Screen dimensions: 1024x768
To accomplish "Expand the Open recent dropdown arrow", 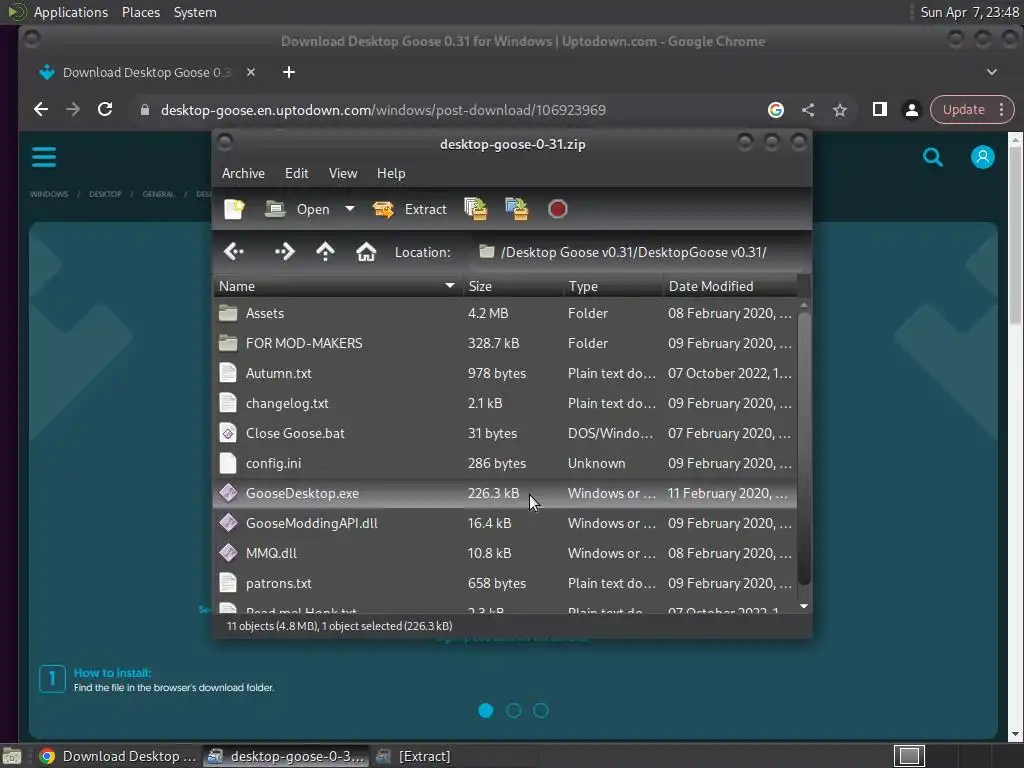I will pos(350,209).
